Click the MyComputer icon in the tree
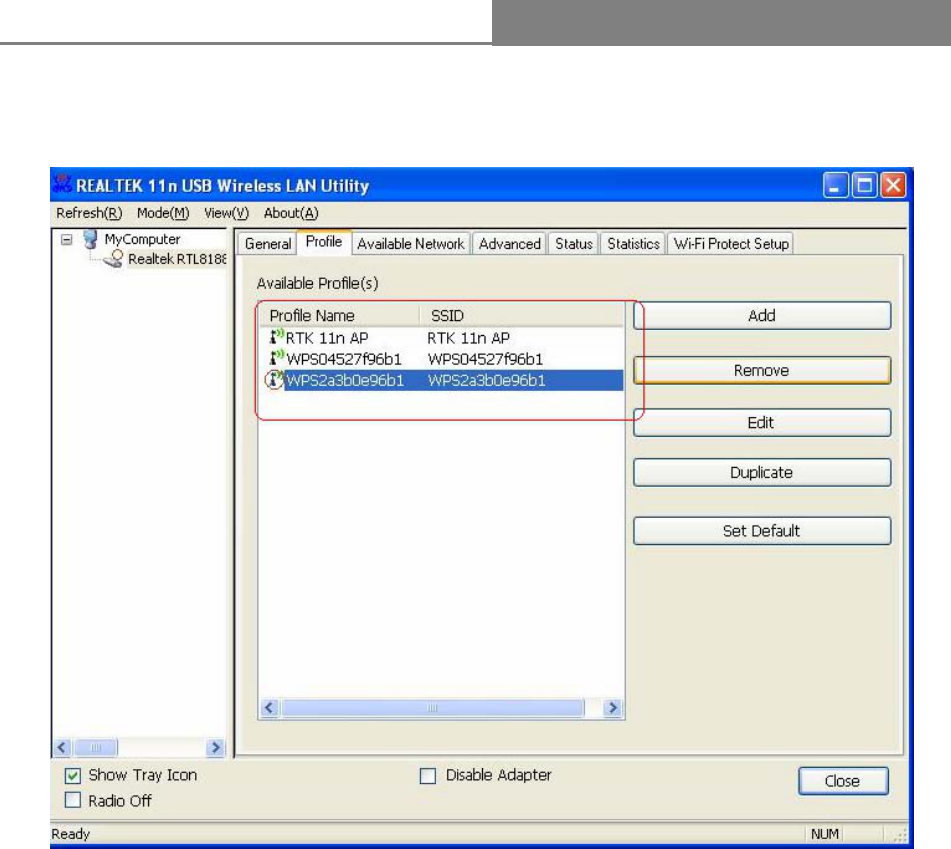Screen dimensions: 951x849 tap(90, 240)
